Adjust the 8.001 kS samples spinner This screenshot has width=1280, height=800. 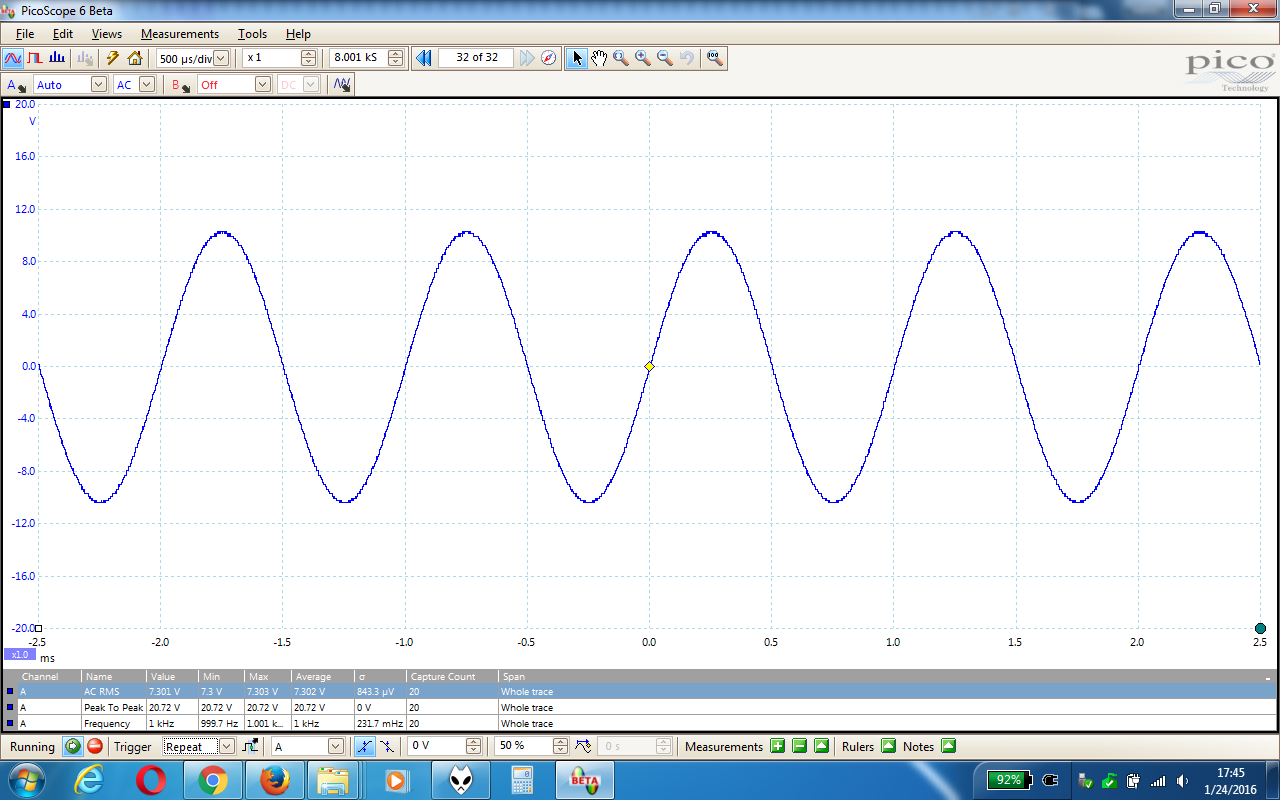tap(396, 58)
